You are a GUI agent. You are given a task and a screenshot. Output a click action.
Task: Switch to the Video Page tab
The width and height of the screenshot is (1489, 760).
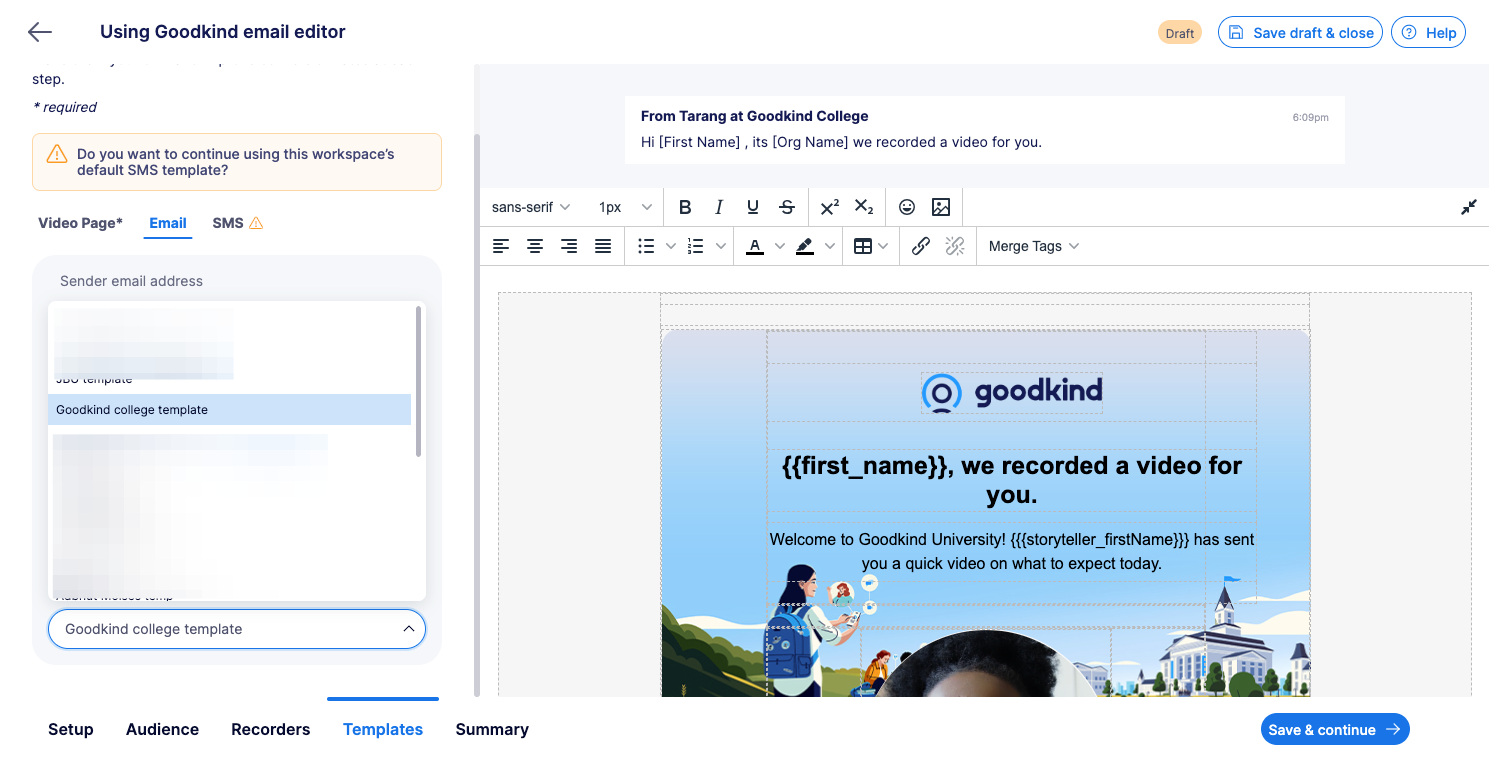[80, 223]
